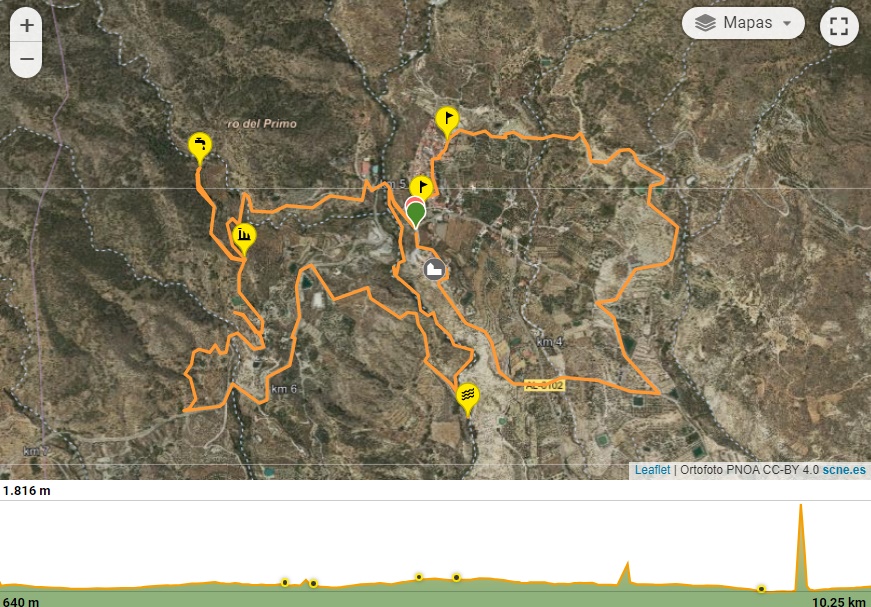Open the Mapas layer dropdown
Image resolution: width=871 pixels, height=607 pixels.
pos(743,23)
